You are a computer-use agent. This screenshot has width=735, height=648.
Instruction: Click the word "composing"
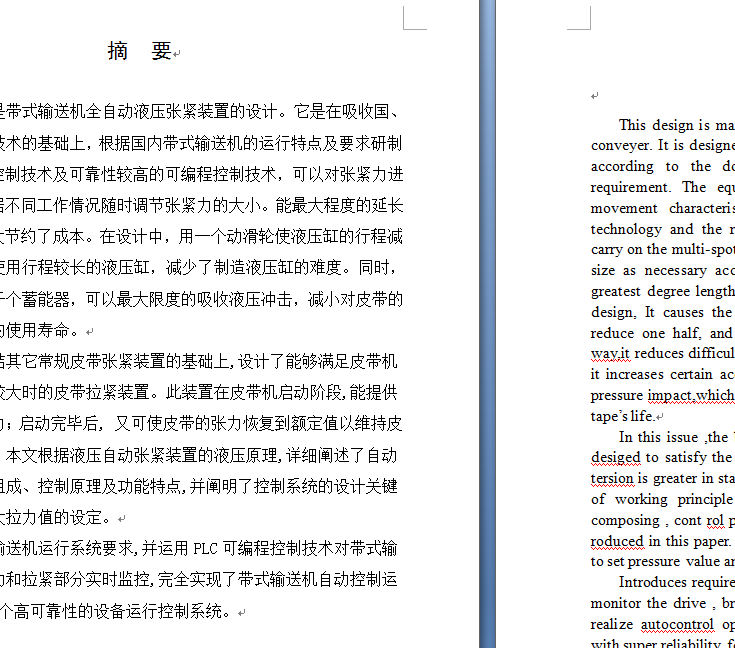(625, 521)
